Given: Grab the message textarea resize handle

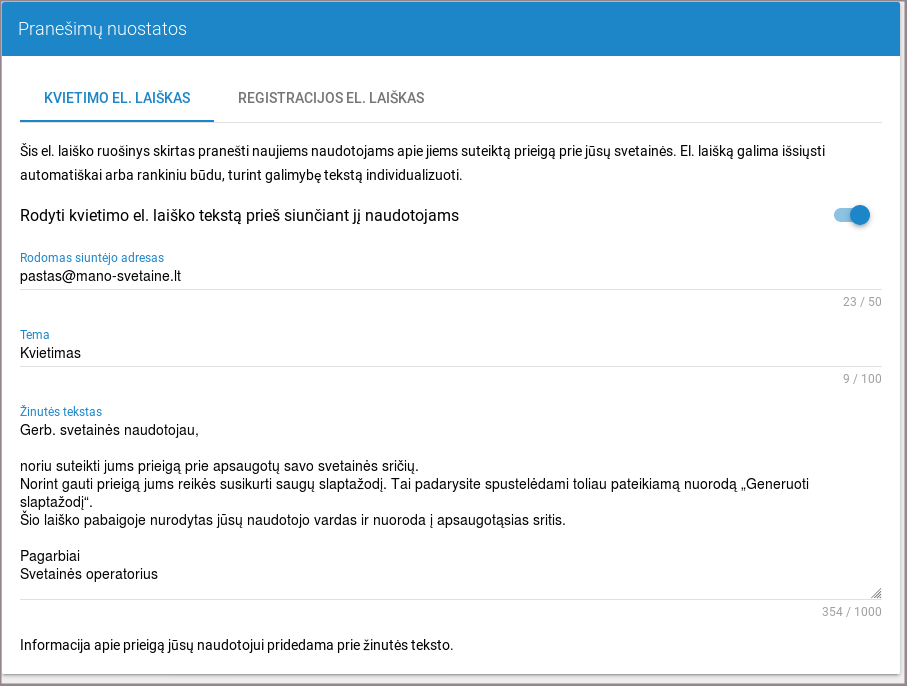Looking at the screenshot, I should point(876,593).
